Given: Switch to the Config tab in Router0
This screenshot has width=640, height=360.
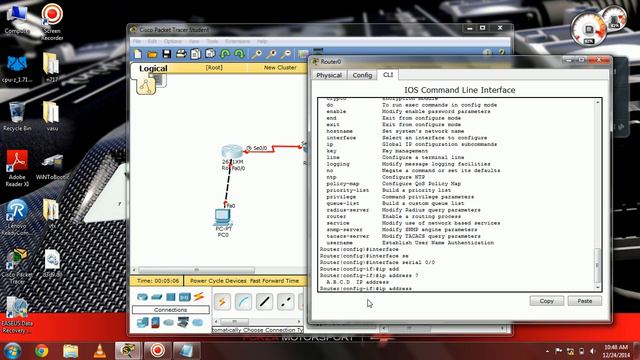Looking at the screenshot, I should coord(362,75).
